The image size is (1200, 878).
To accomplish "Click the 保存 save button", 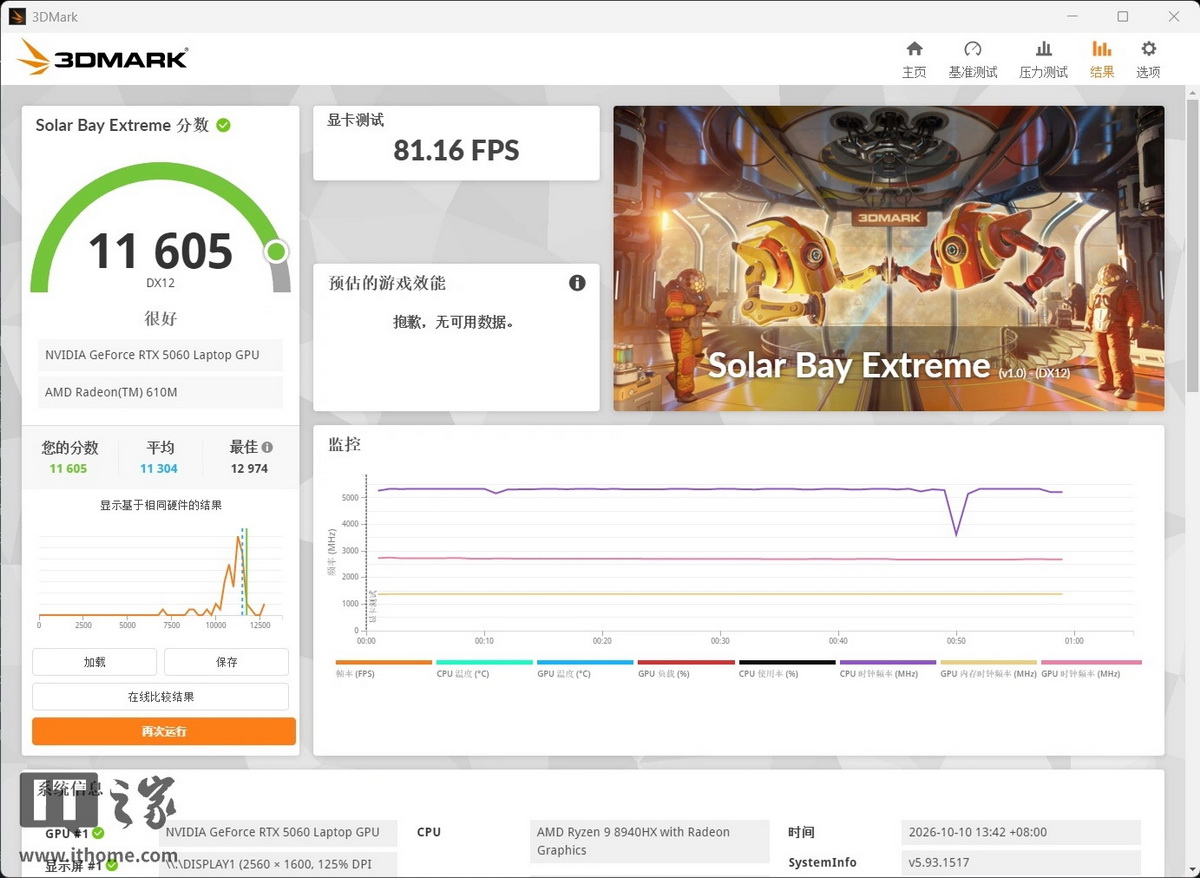I will click(x=227, y=662).
